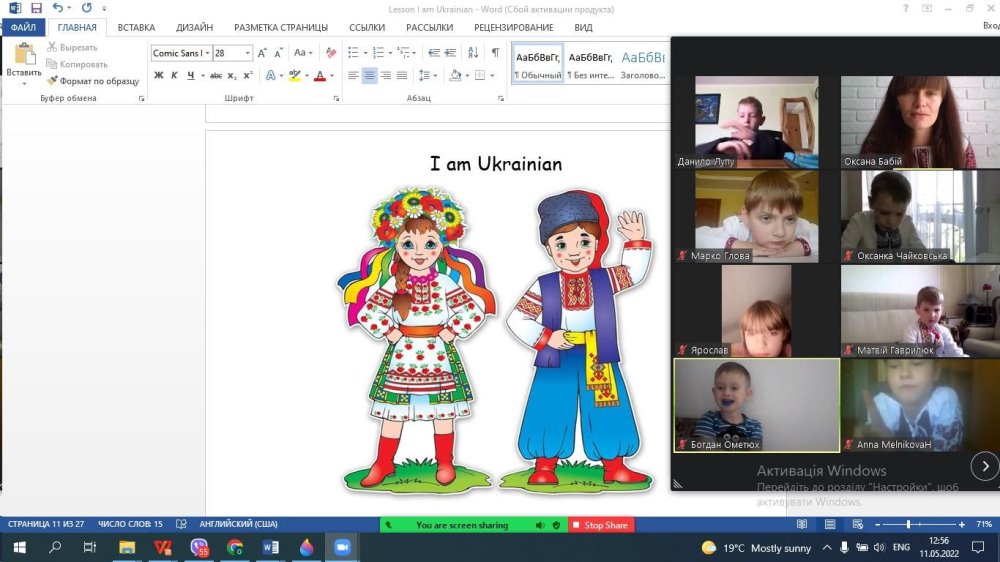Open the Change Case (Aa) dropdown
1000x562 pixels.
303,53
